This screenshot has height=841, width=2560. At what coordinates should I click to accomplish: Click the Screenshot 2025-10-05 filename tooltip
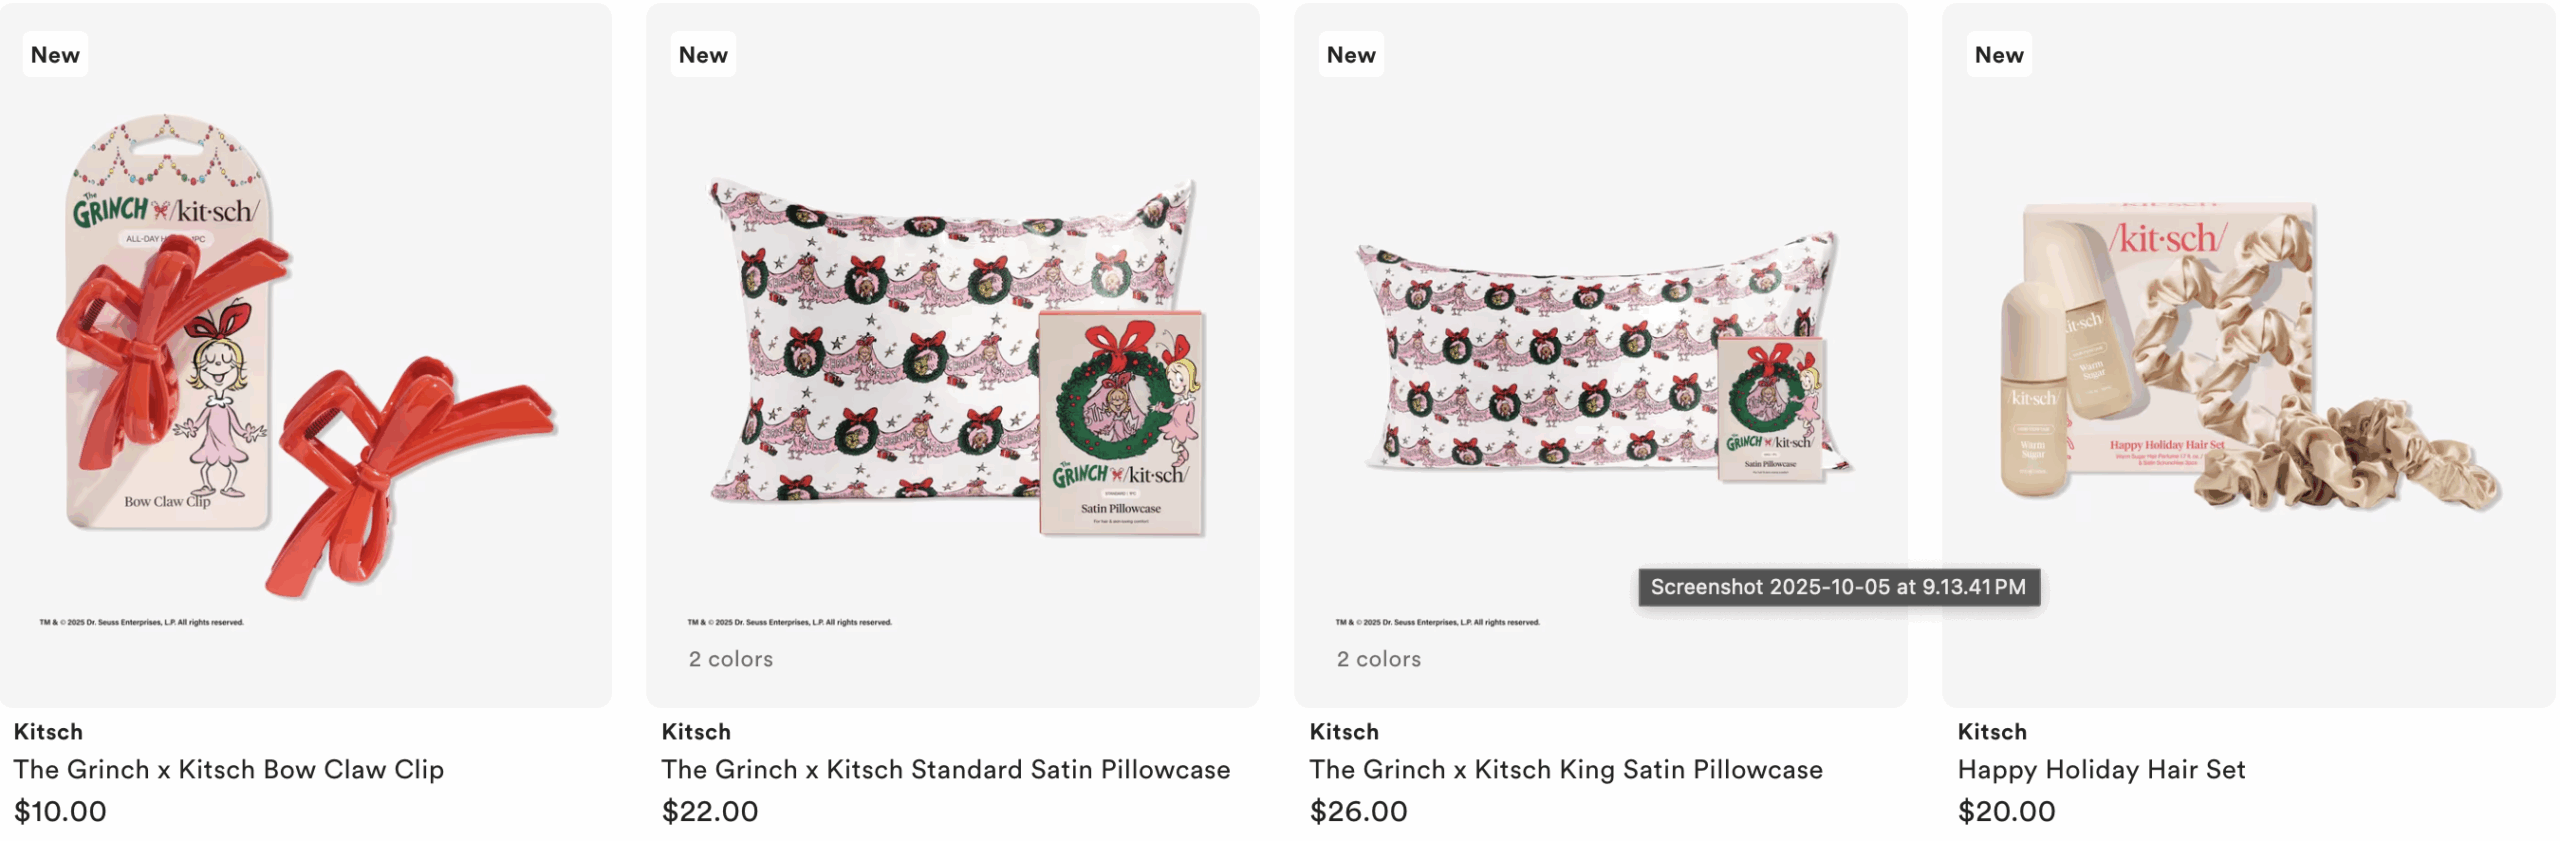[1838, 587]
